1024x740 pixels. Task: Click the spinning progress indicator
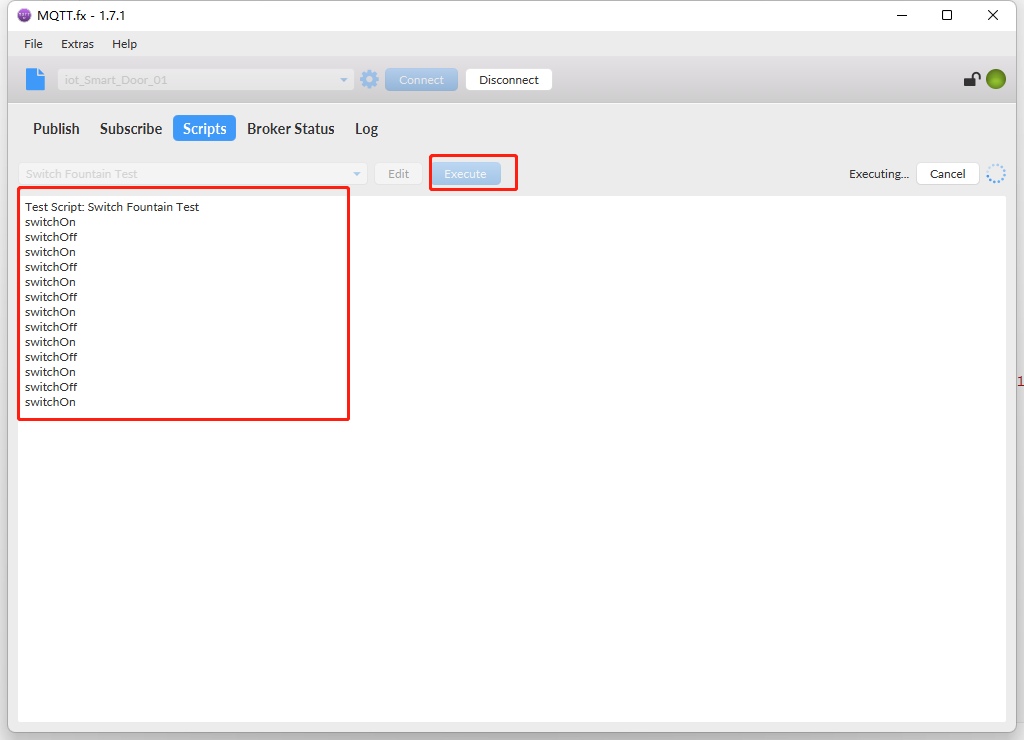pos(996,174)
